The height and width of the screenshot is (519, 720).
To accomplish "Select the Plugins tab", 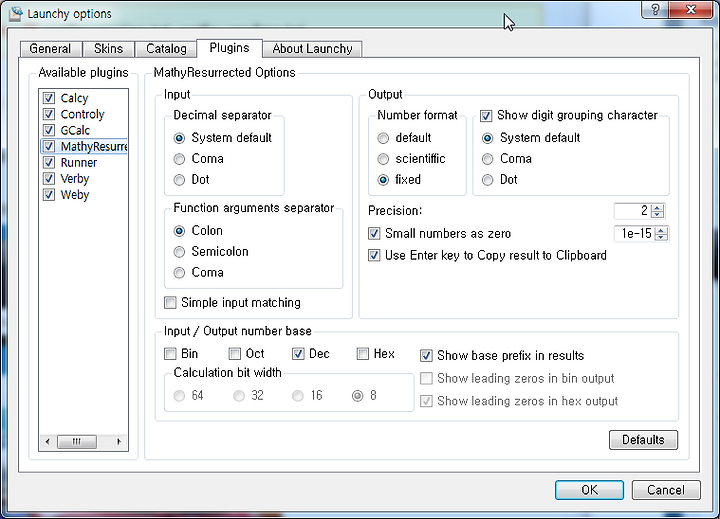I will 230,48.
